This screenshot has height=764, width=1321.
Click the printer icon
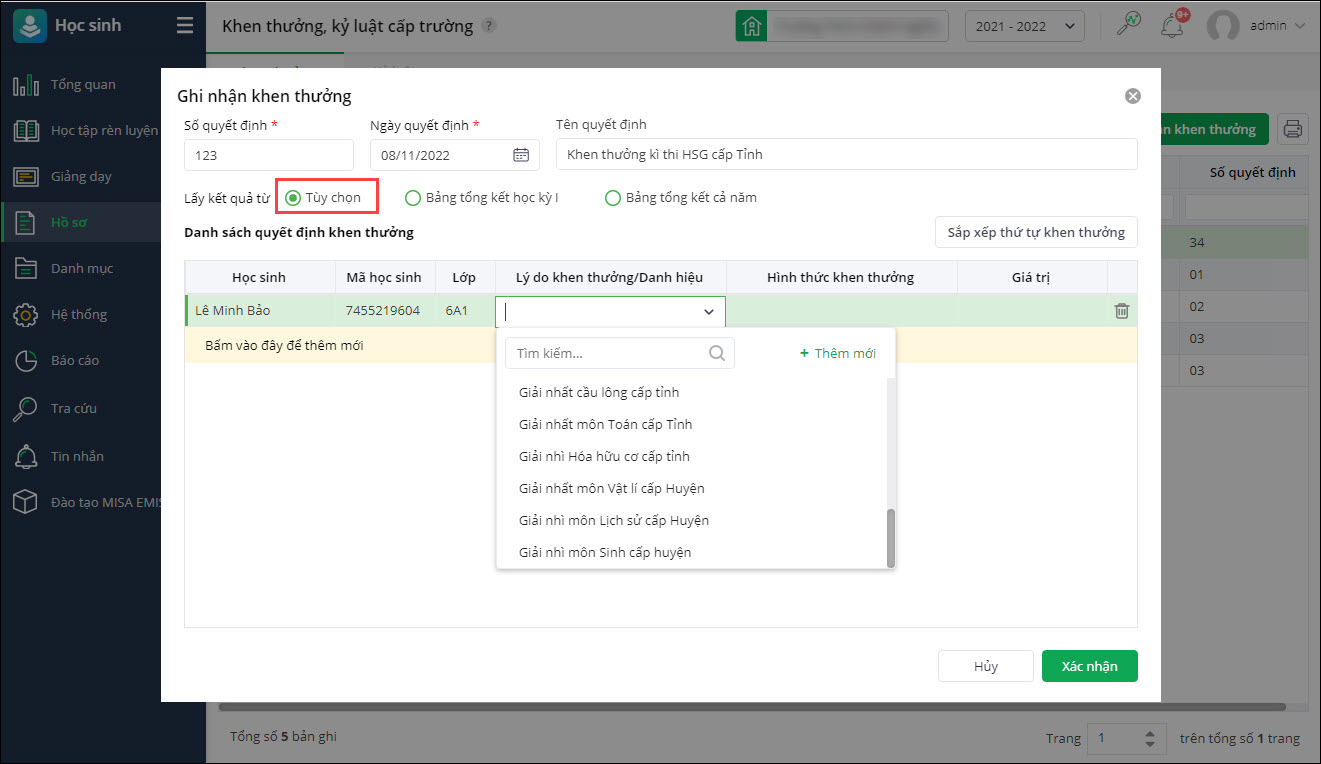pyautogui.click(x=1293, y=129)
